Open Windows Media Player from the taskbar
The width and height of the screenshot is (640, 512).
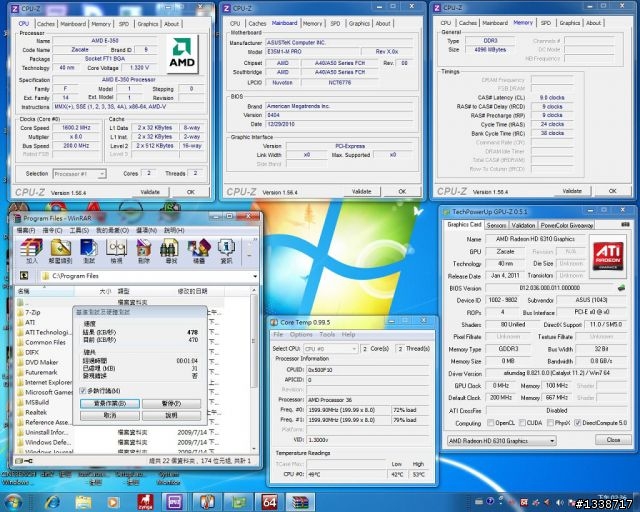point(113,502)
